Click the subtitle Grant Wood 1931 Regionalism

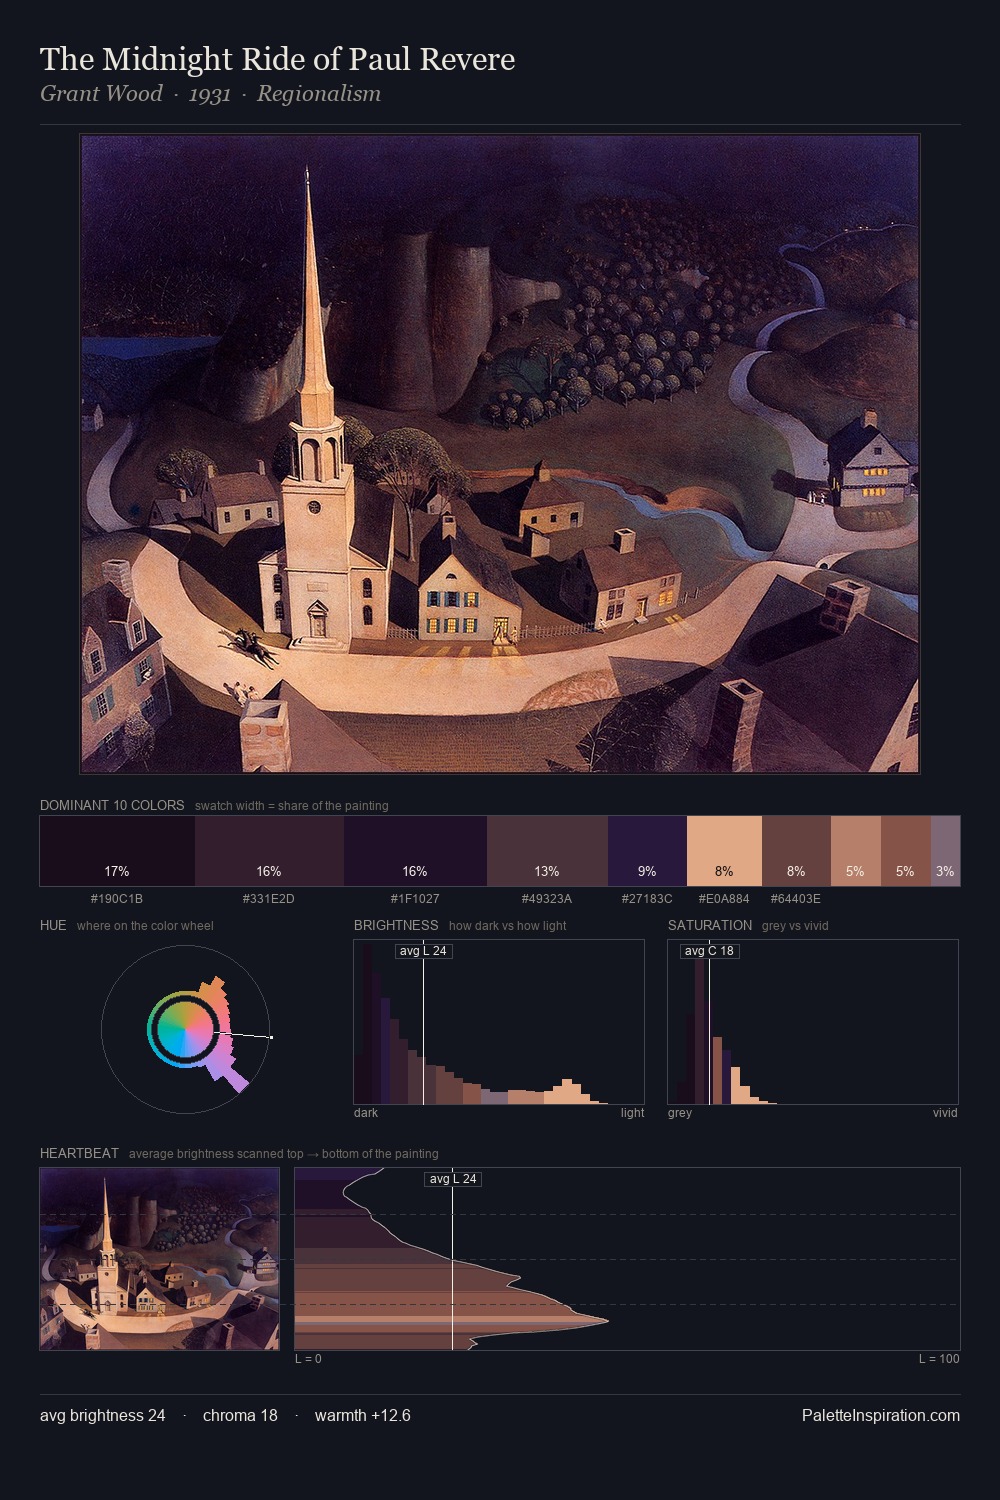(210, 94)
